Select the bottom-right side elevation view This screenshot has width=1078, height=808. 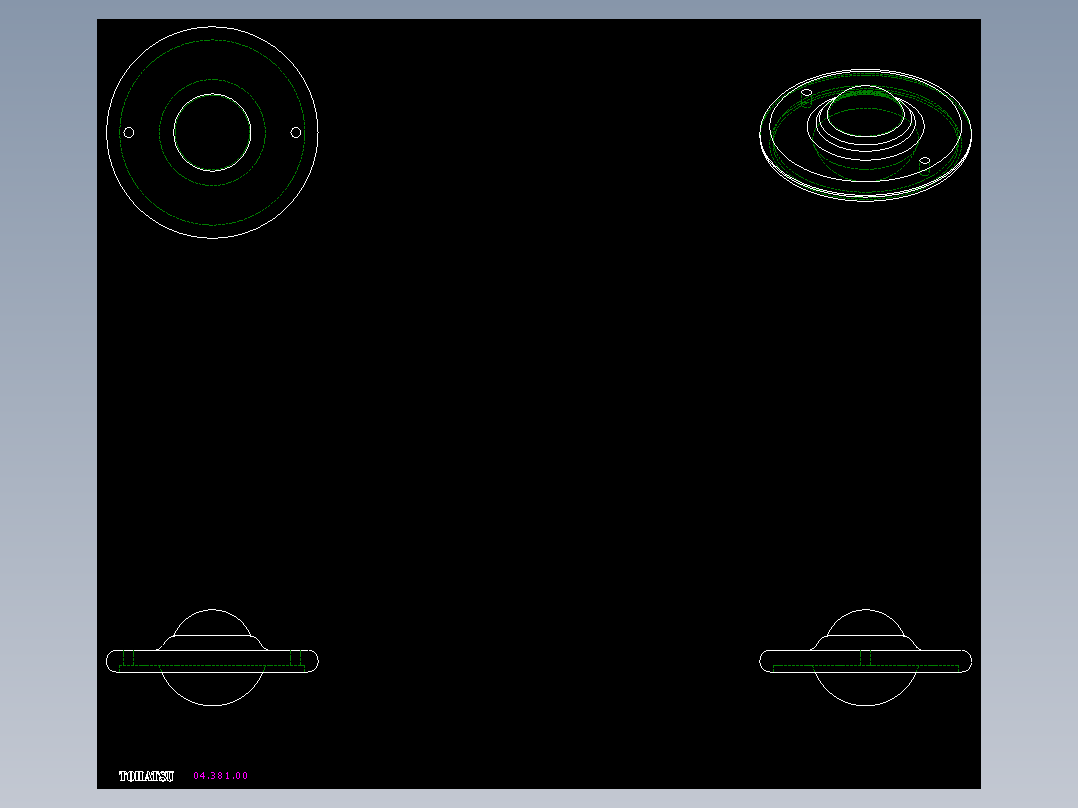866,657
